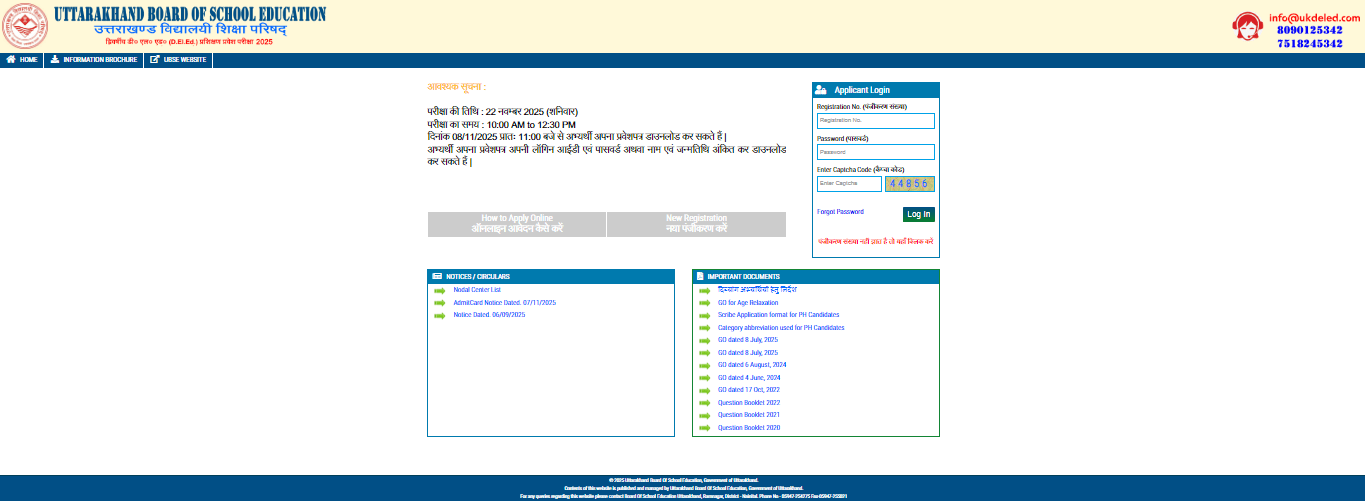The height and width of the screenshot is (501, 1365).
Task: Open Category abbreviation used for PH Candidates
Action: point(781,328)
